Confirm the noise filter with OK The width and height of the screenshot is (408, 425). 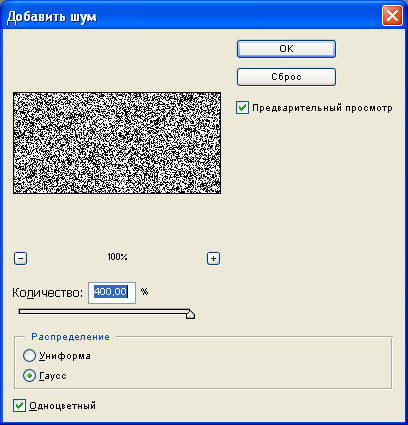pos(286,49)
